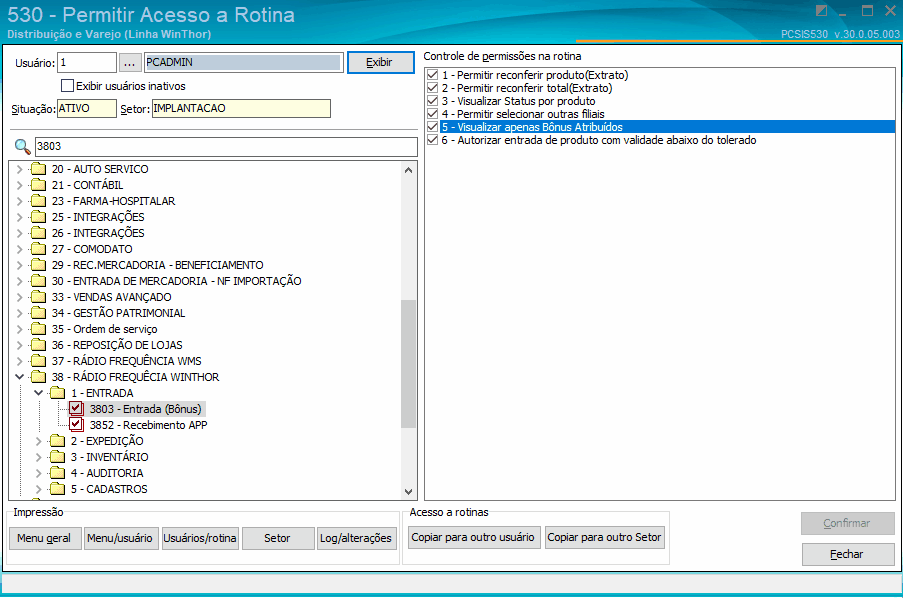Image resolution: width=903 pixels, height=598 pixels.
Task: Click the Menu geral print button
Action: coord(44,538)
